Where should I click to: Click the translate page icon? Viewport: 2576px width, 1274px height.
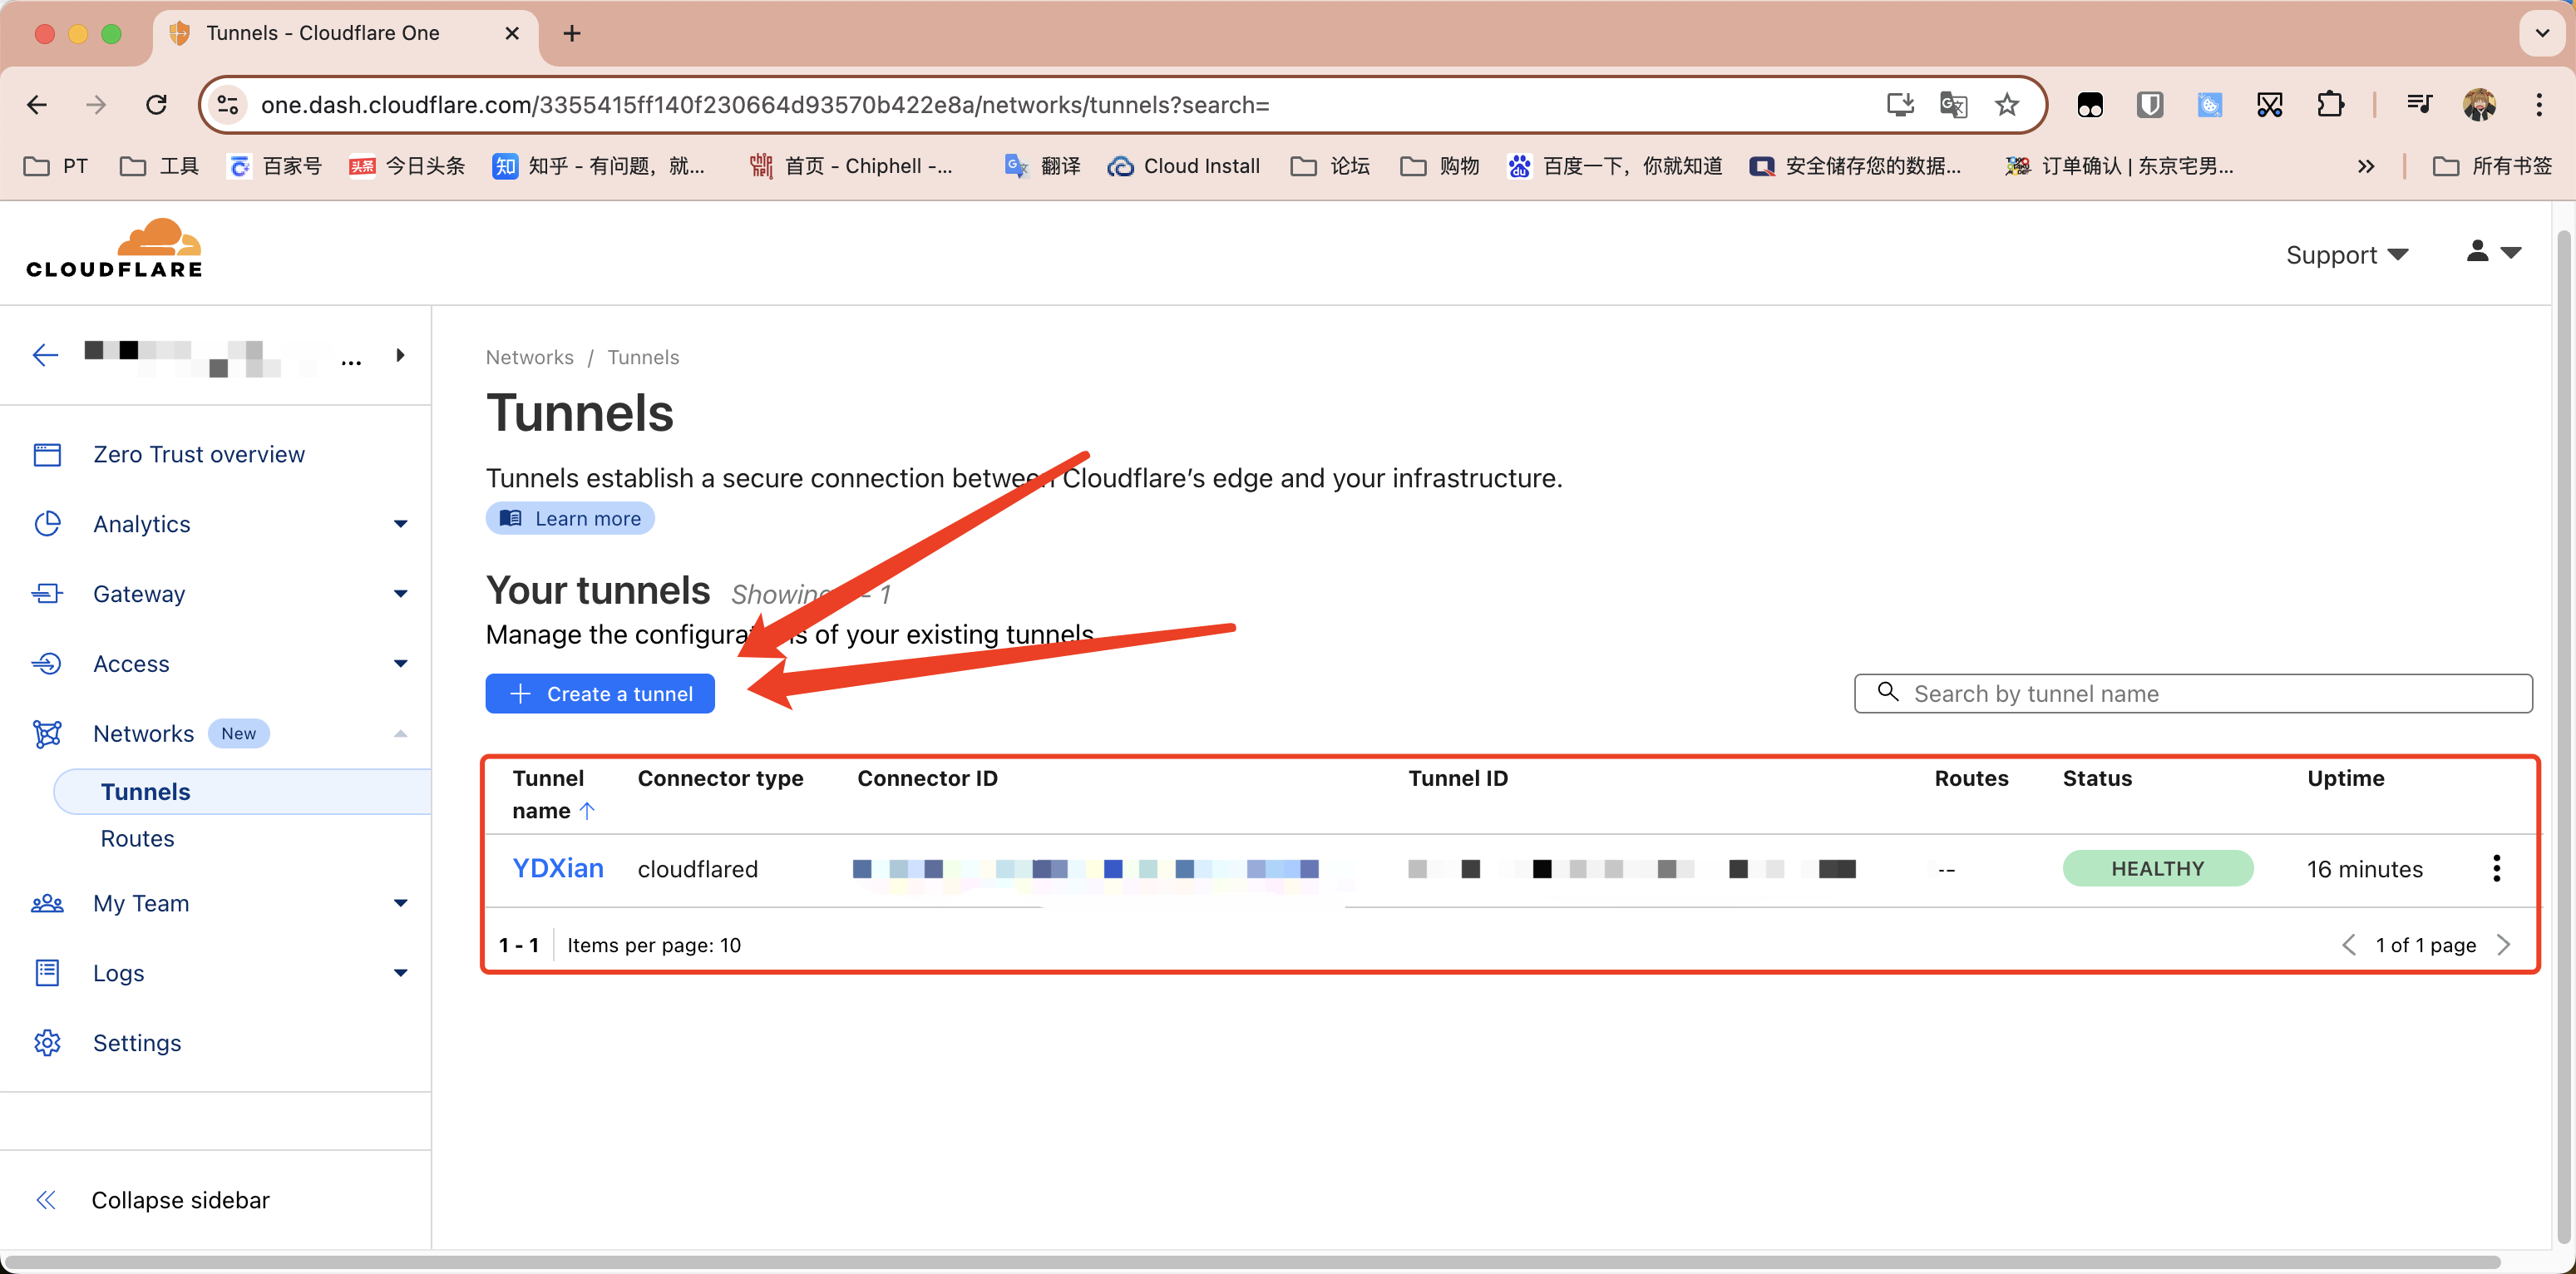click(1953, 105)
